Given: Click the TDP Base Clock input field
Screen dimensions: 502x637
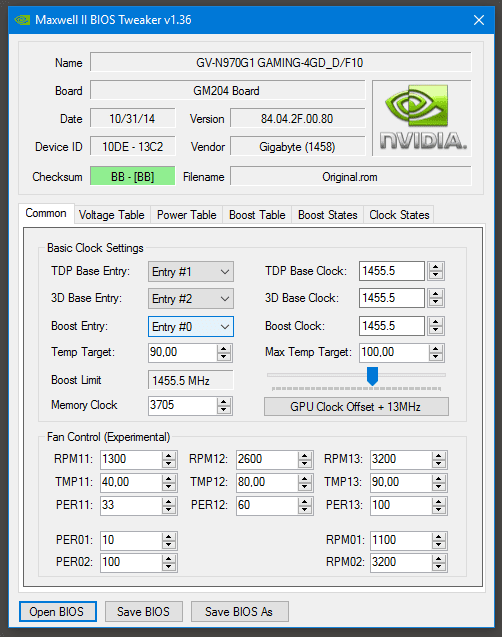Looking at the screenshot, I should pyautogui.click(x=392, y=271).
